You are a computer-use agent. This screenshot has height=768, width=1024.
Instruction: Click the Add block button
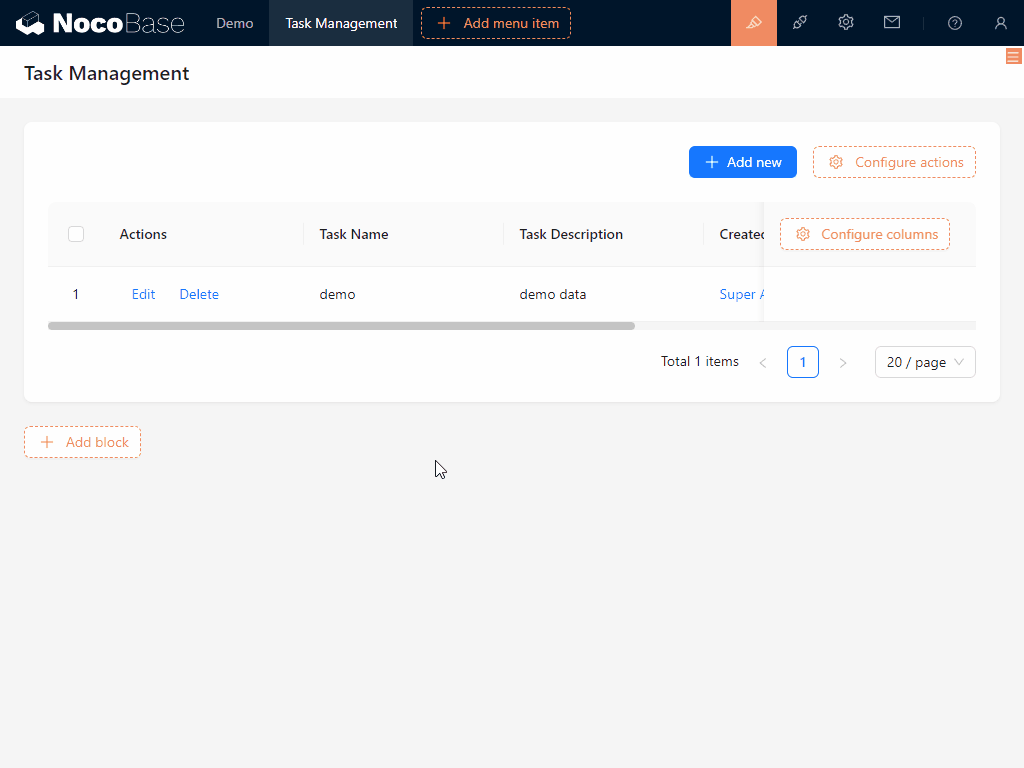[82, 442]
